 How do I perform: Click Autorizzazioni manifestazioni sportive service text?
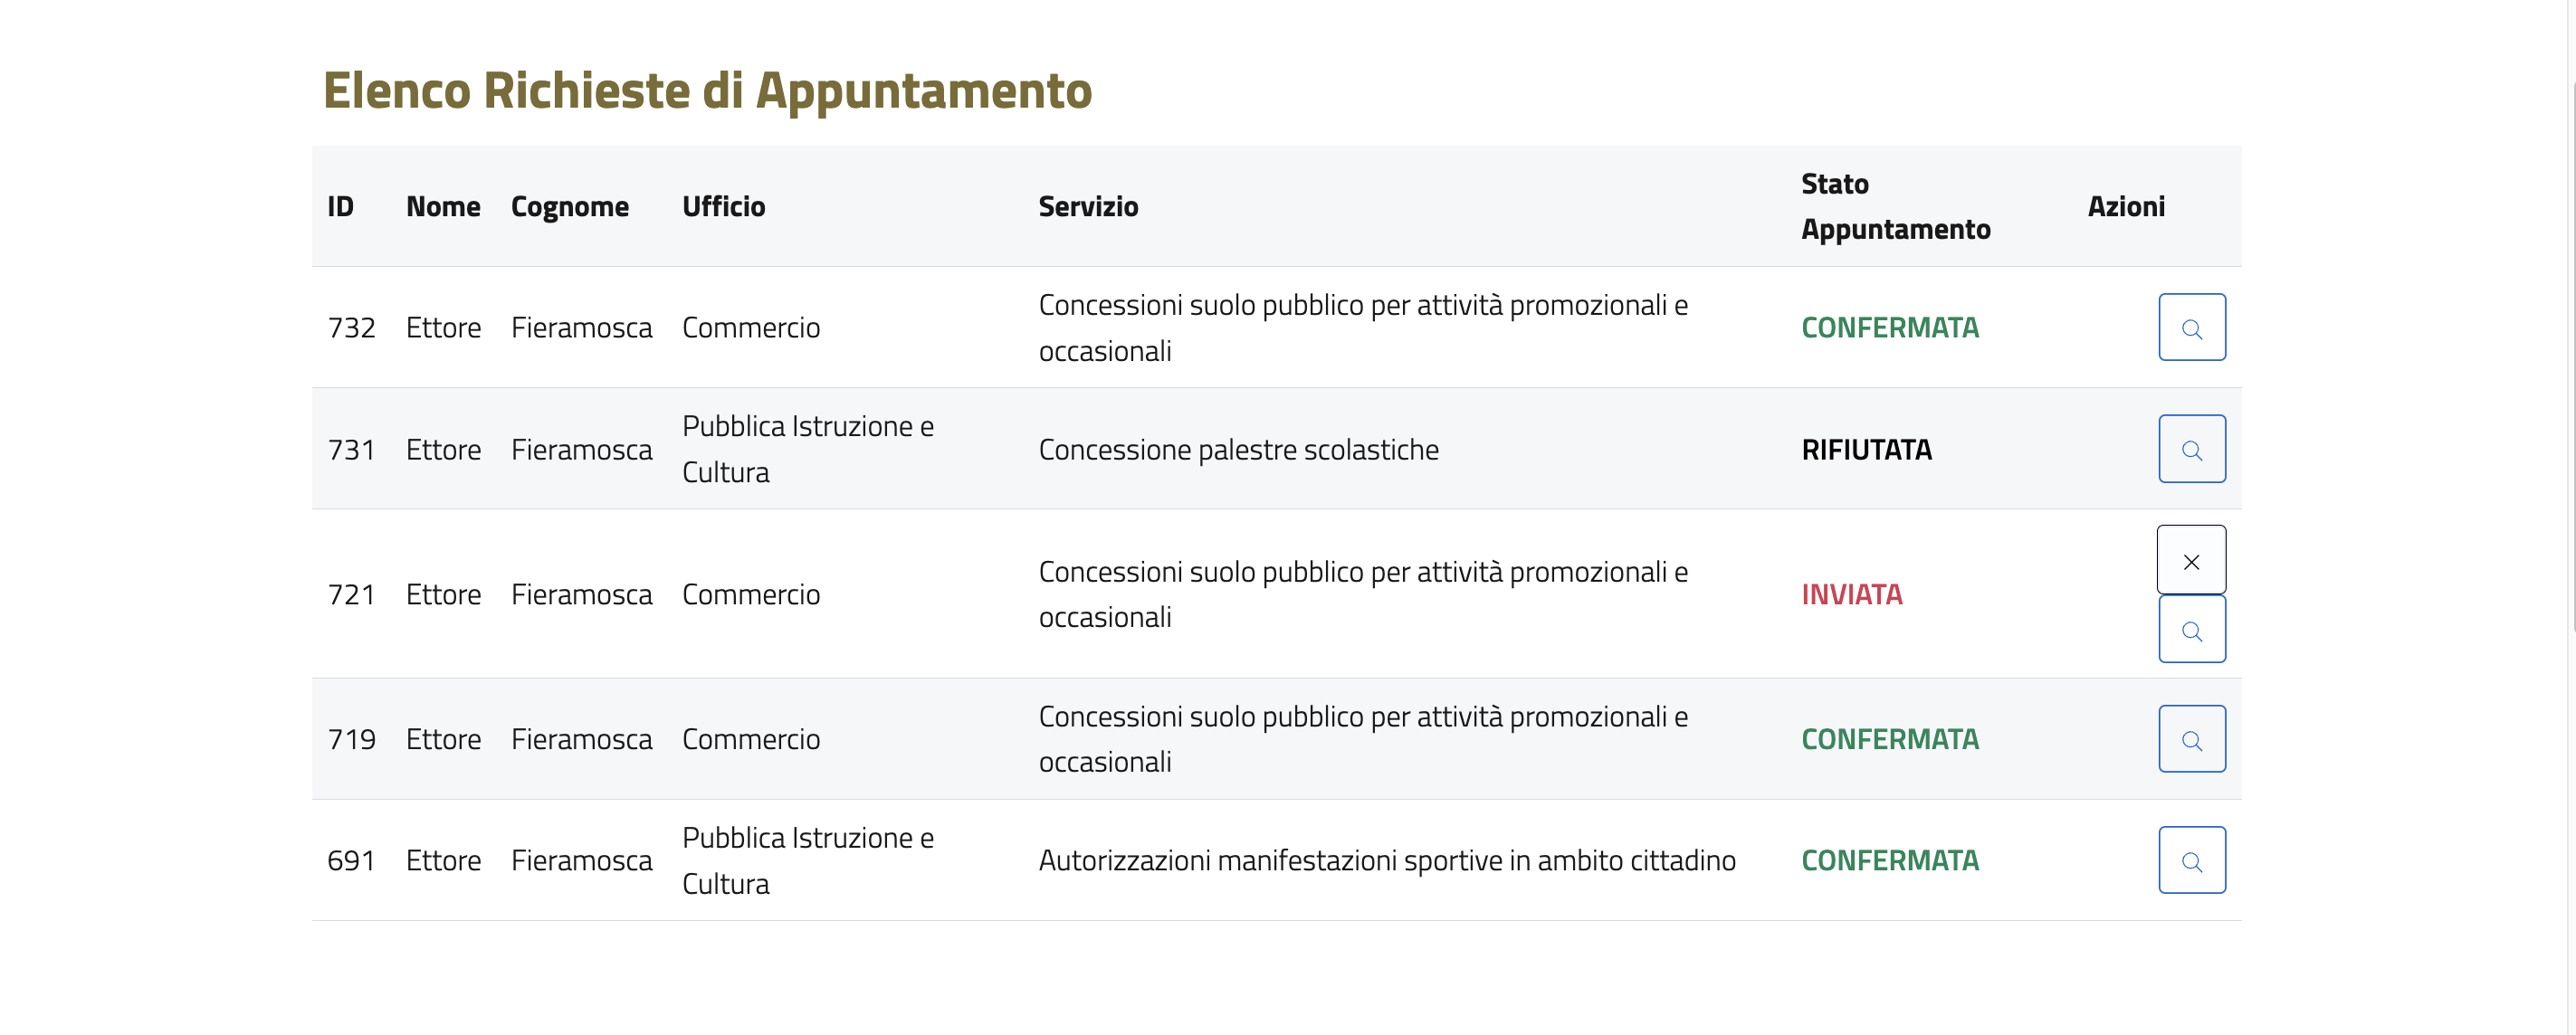pyautogui.click(x=1386, y=861)
